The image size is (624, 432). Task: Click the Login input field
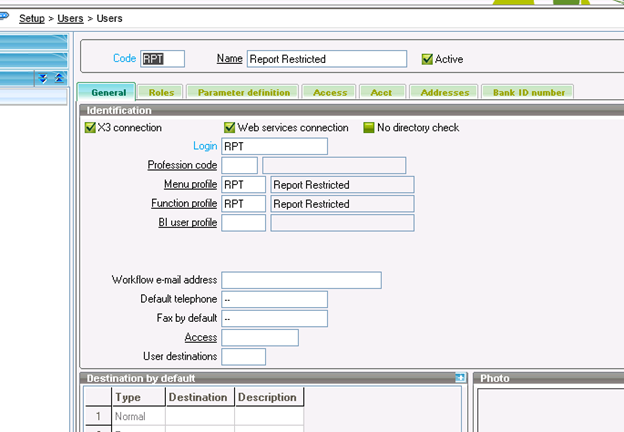pyautogui.click(x=274, y=147)
